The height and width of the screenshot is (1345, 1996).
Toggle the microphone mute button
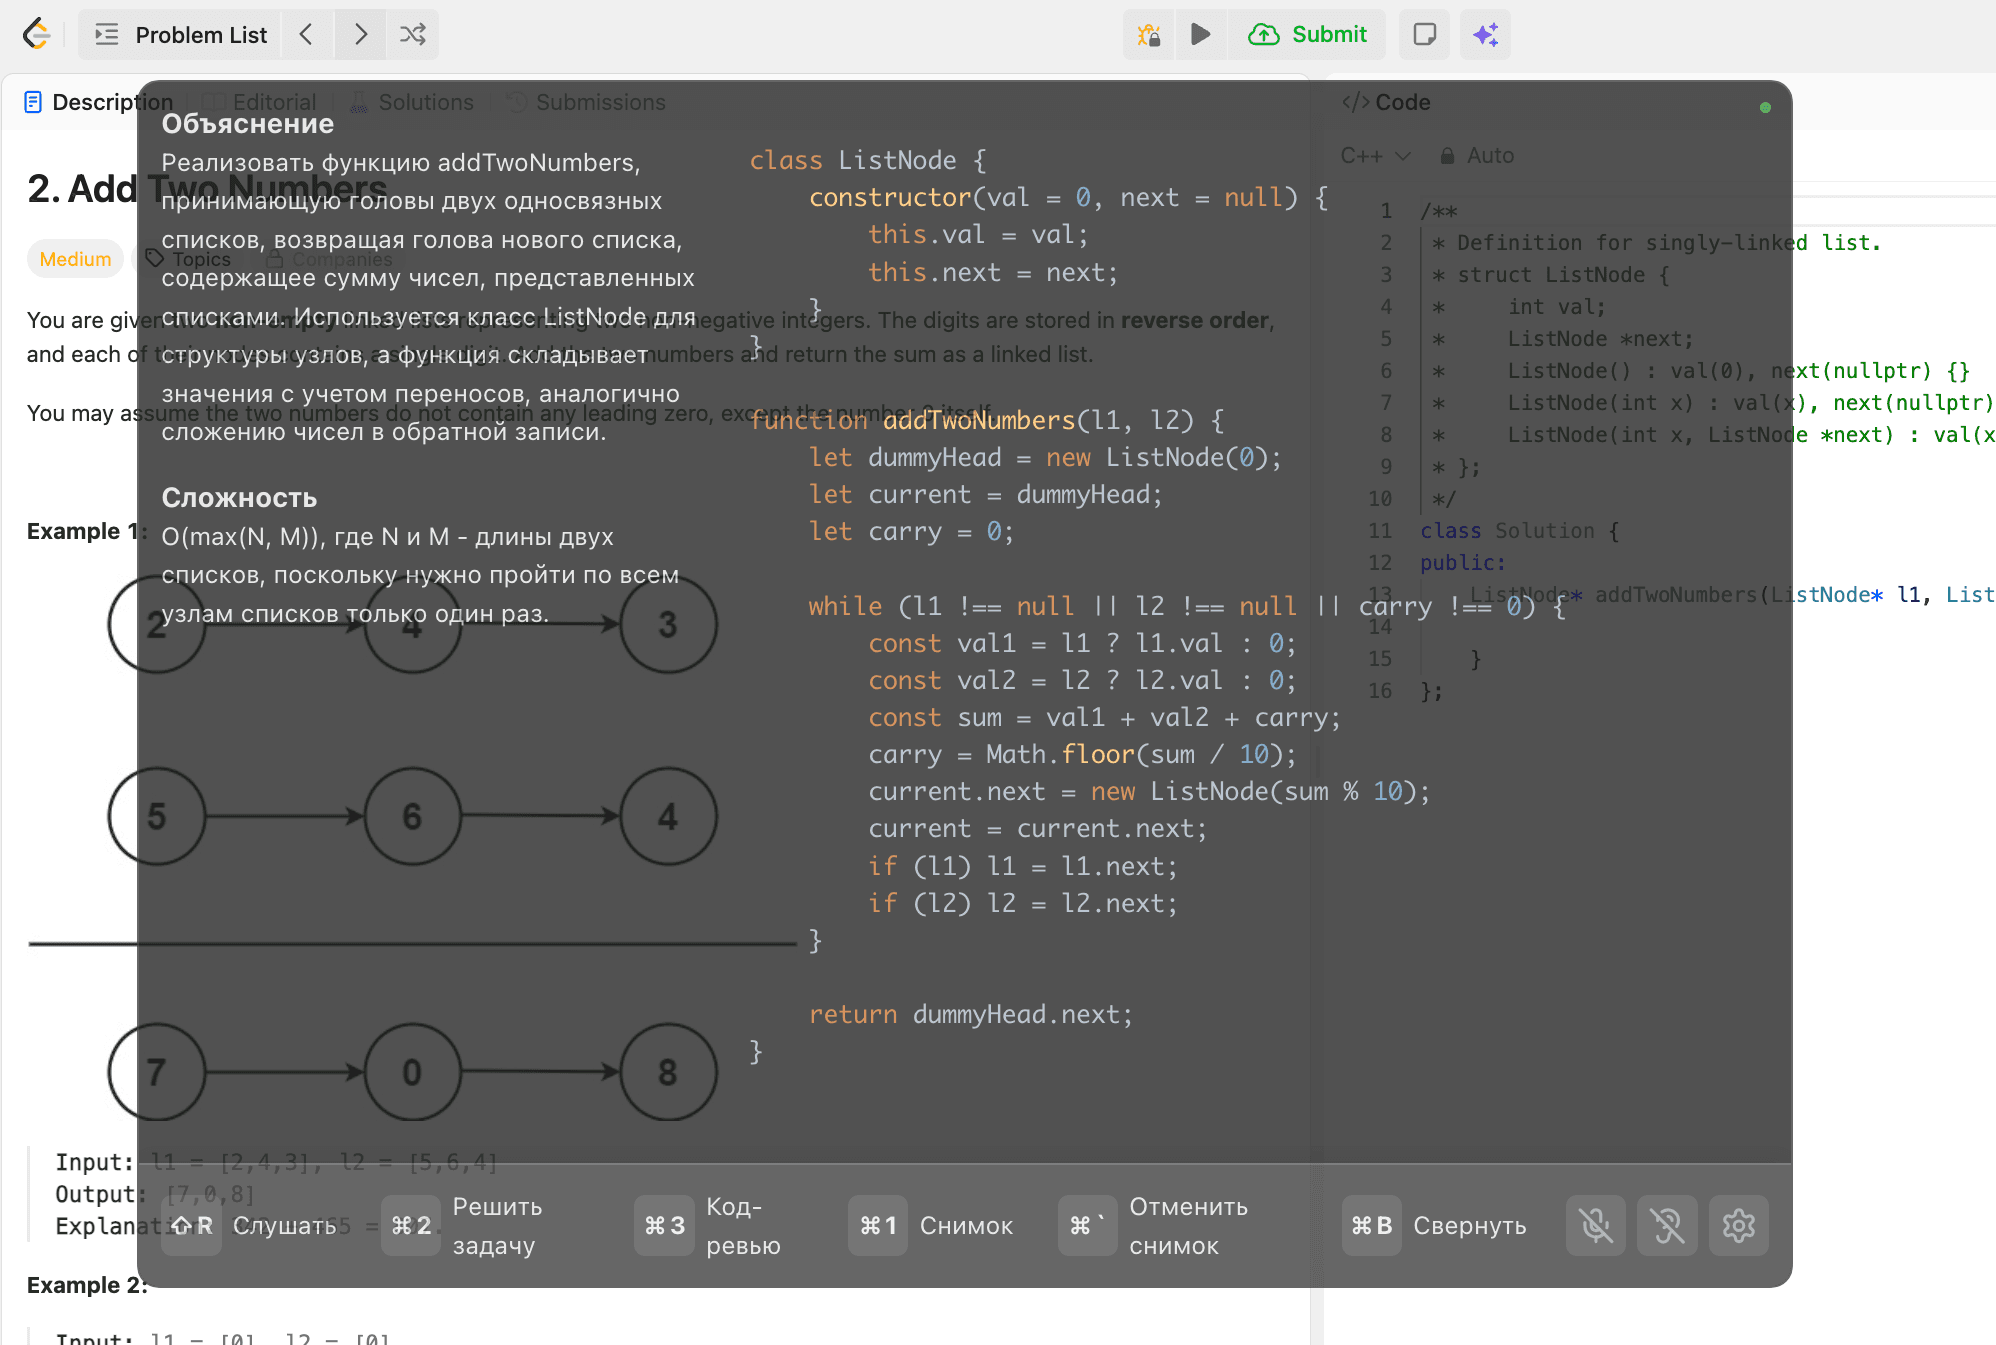coord(1596,1225)
